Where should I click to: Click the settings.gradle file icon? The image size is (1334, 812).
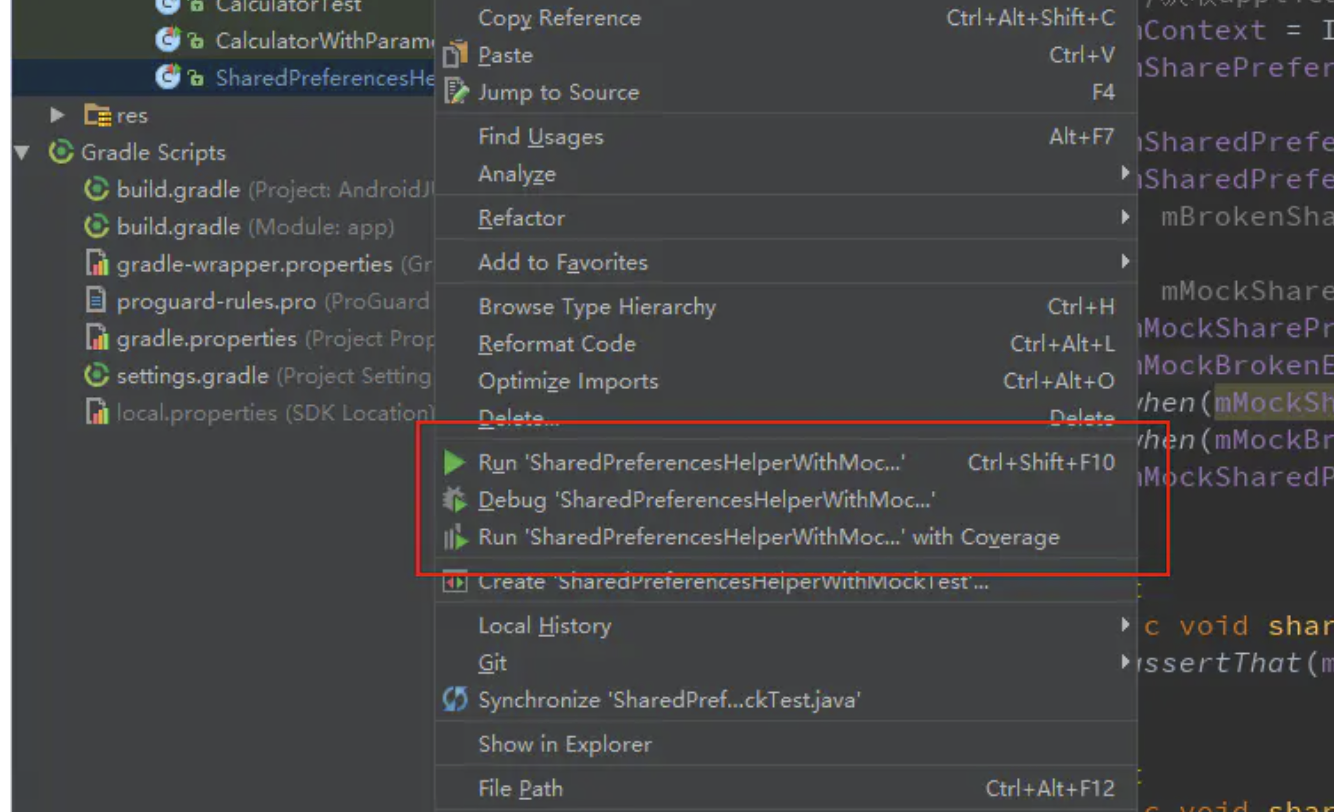tap(96, 375)
